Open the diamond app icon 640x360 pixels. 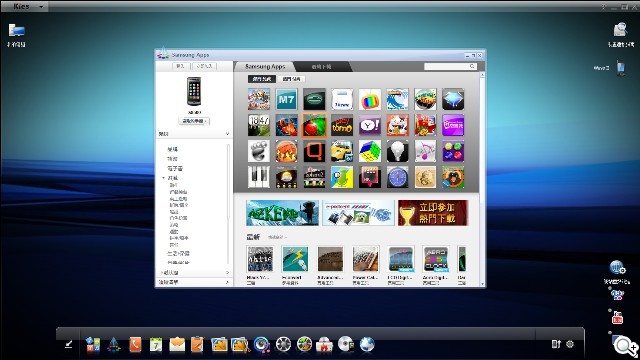click(x=453, y=99)
